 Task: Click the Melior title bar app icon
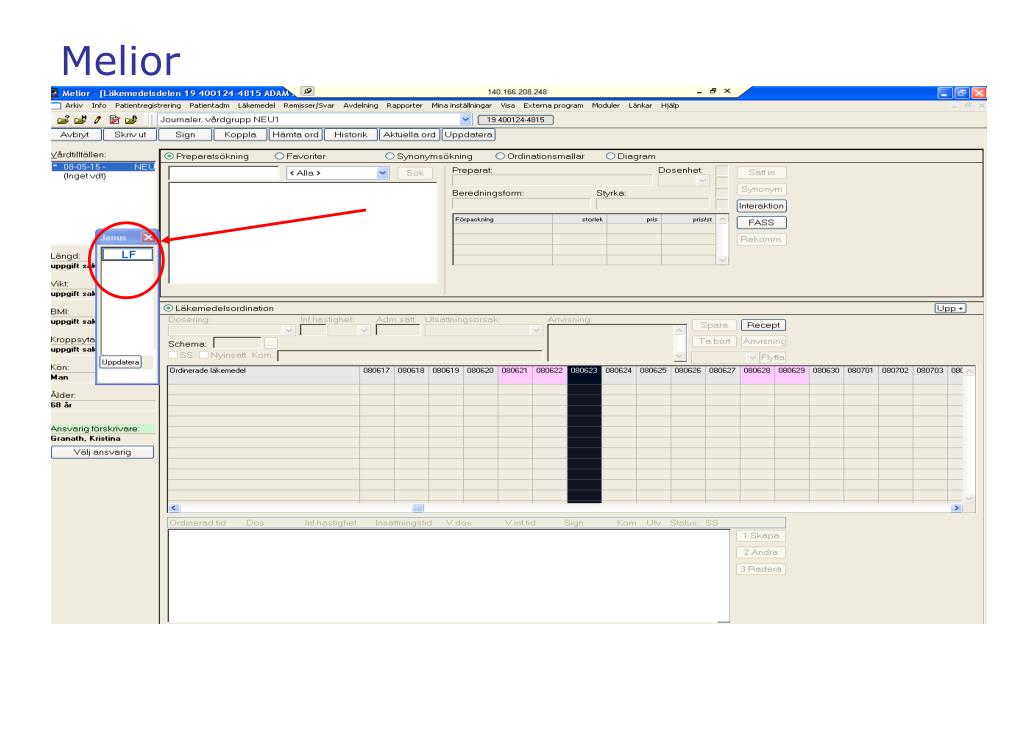55,93
